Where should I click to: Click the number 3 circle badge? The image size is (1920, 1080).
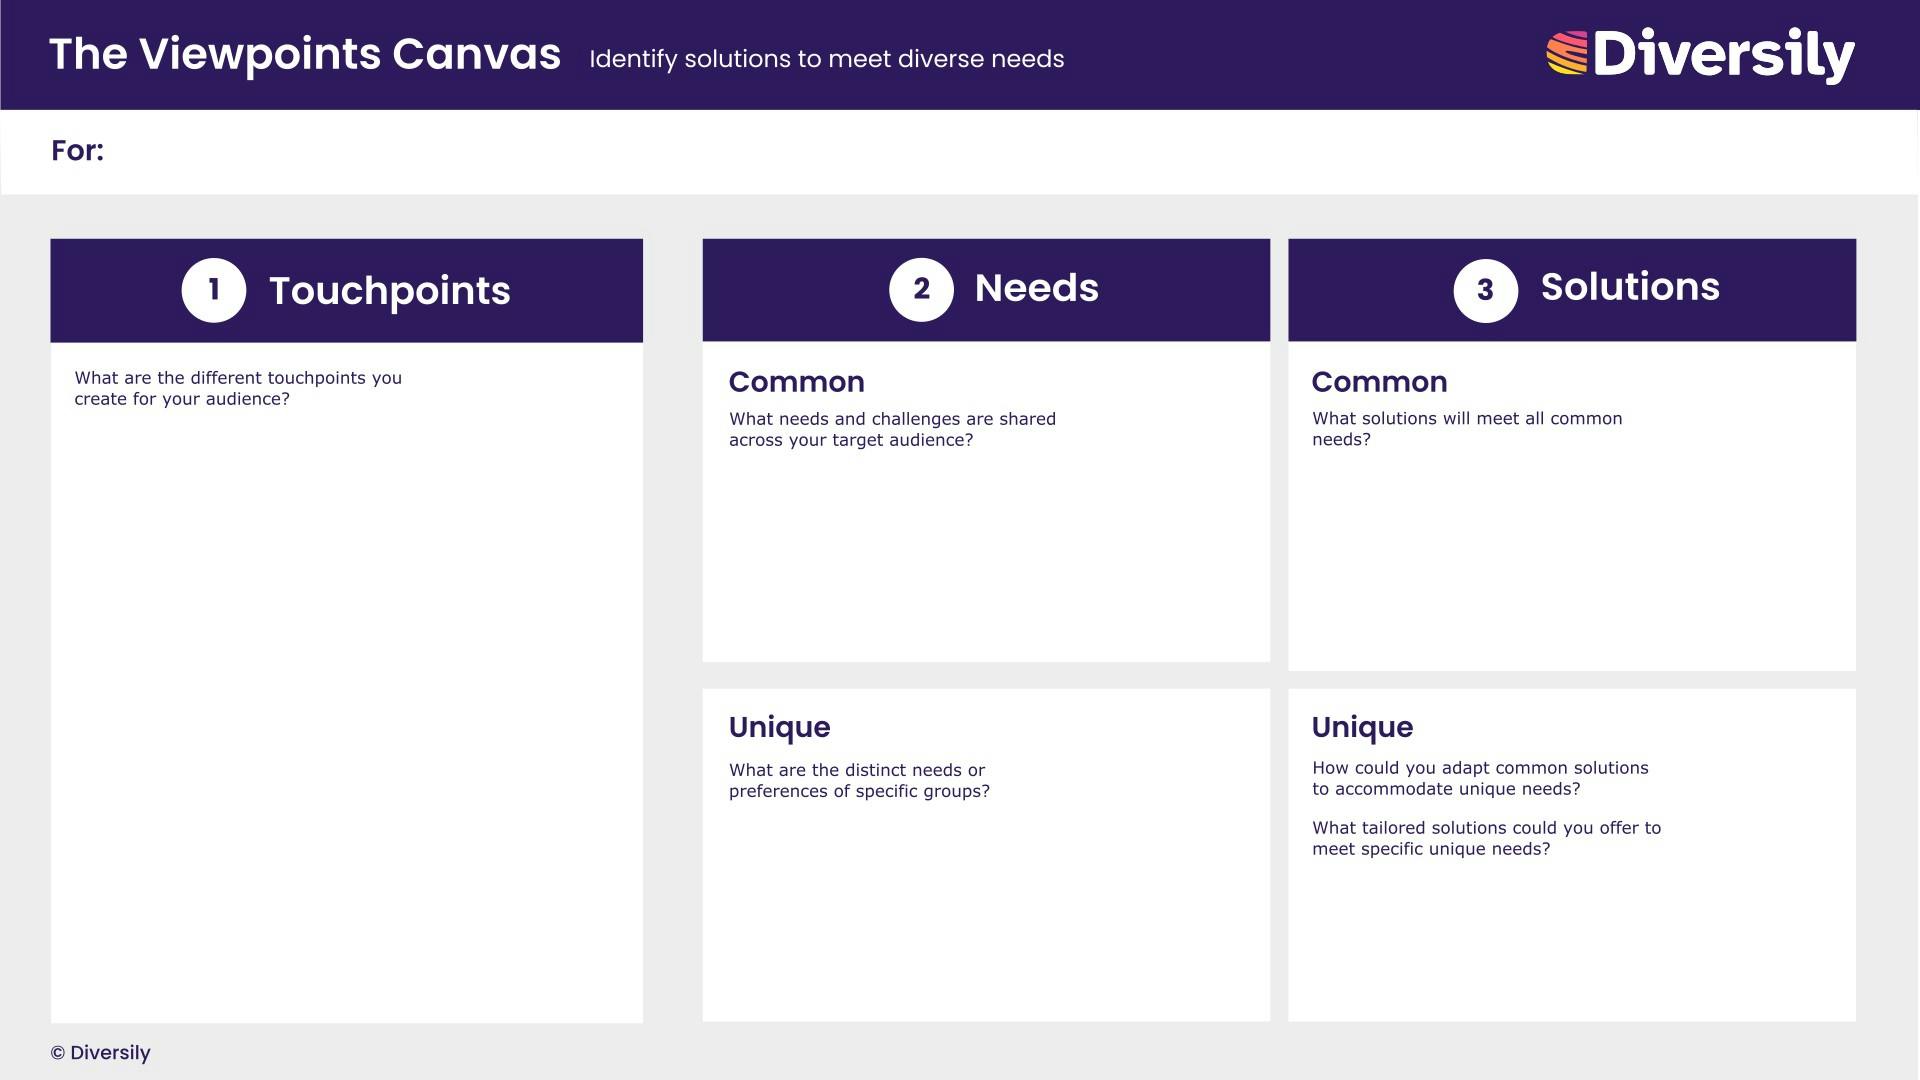1485,291
